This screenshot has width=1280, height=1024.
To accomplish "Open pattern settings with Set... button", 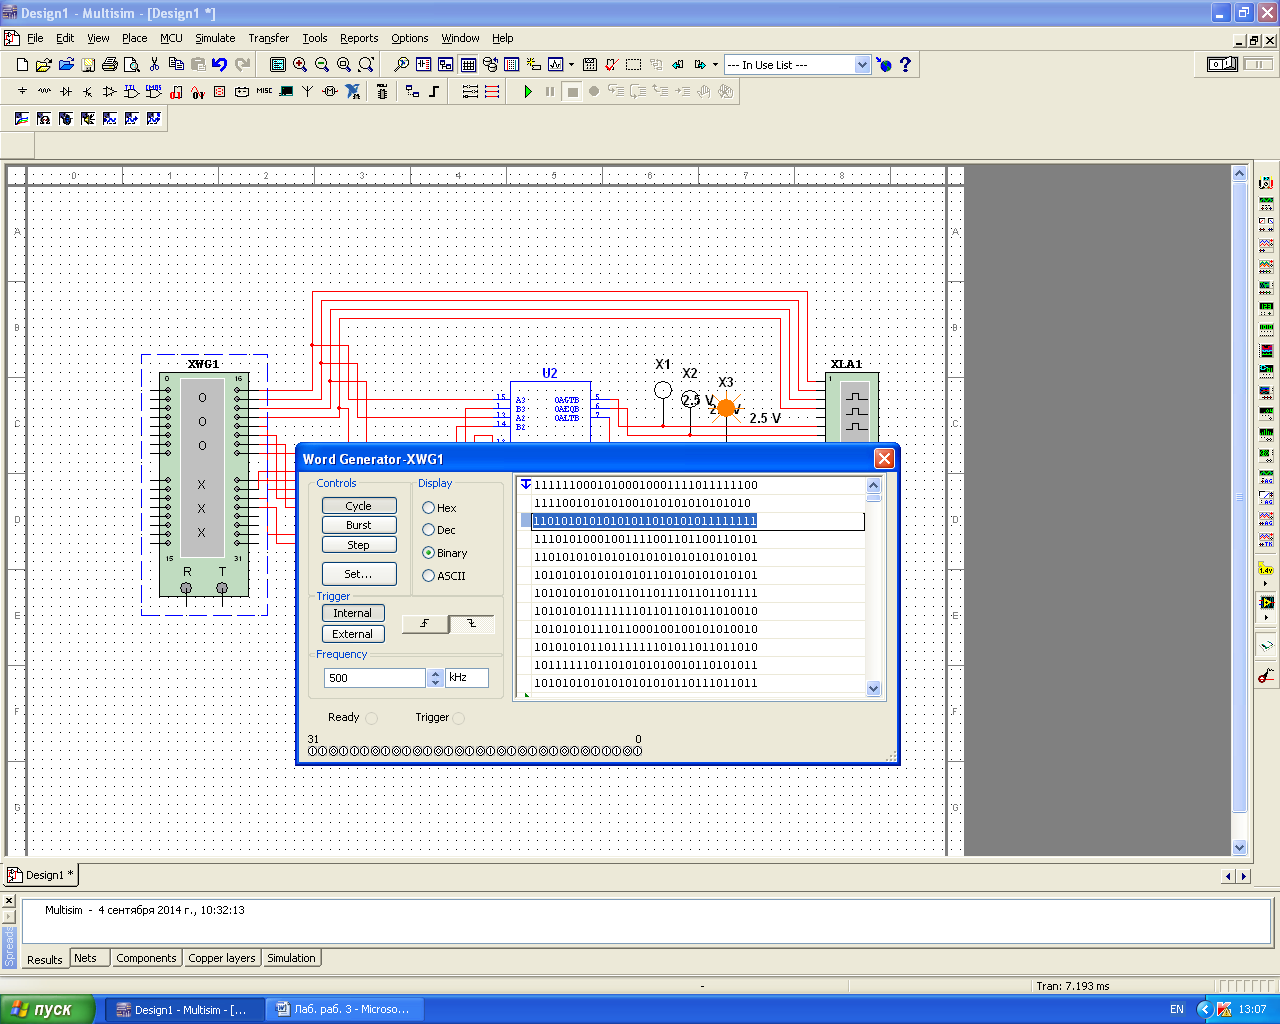I will tap(359, 574).
